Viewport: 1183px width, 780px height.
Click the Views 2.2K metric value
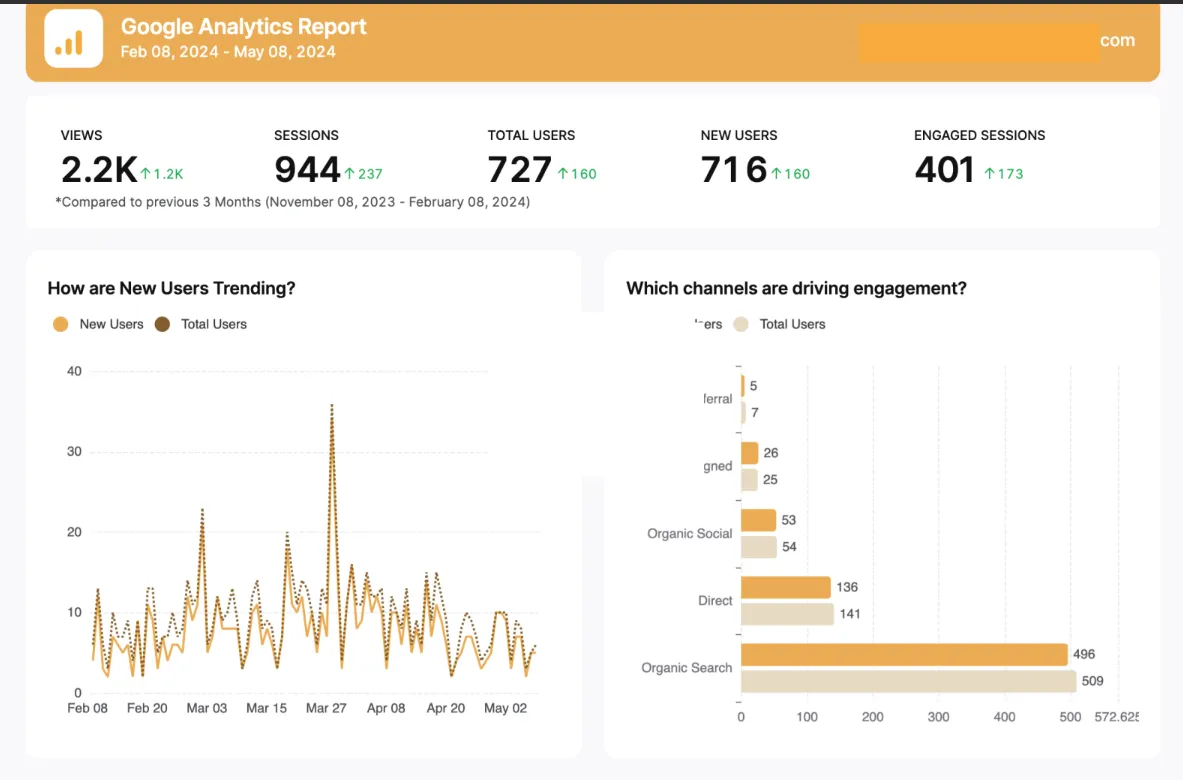tap(98, 171)
